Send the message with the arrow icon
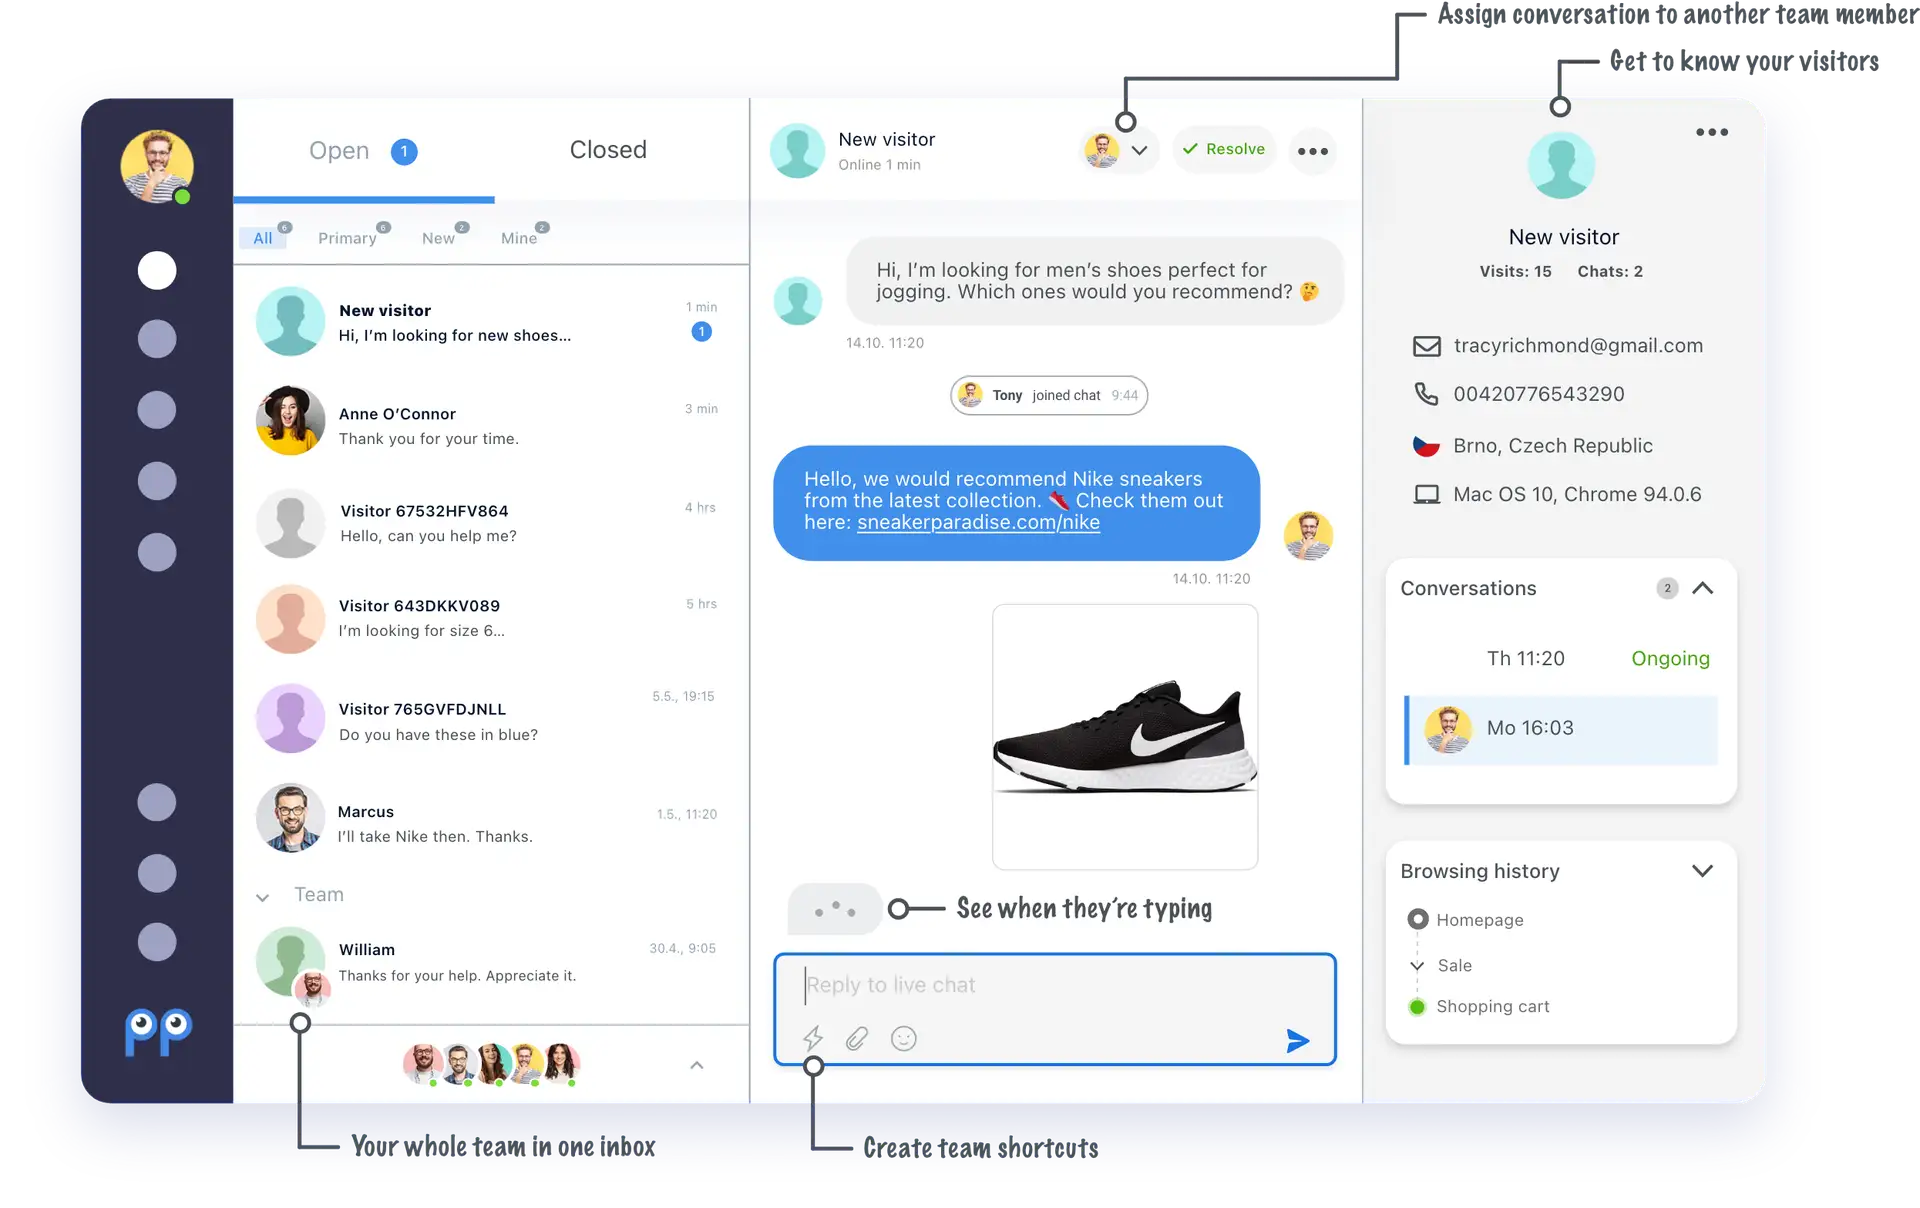 click(x=1297, y=1041)
